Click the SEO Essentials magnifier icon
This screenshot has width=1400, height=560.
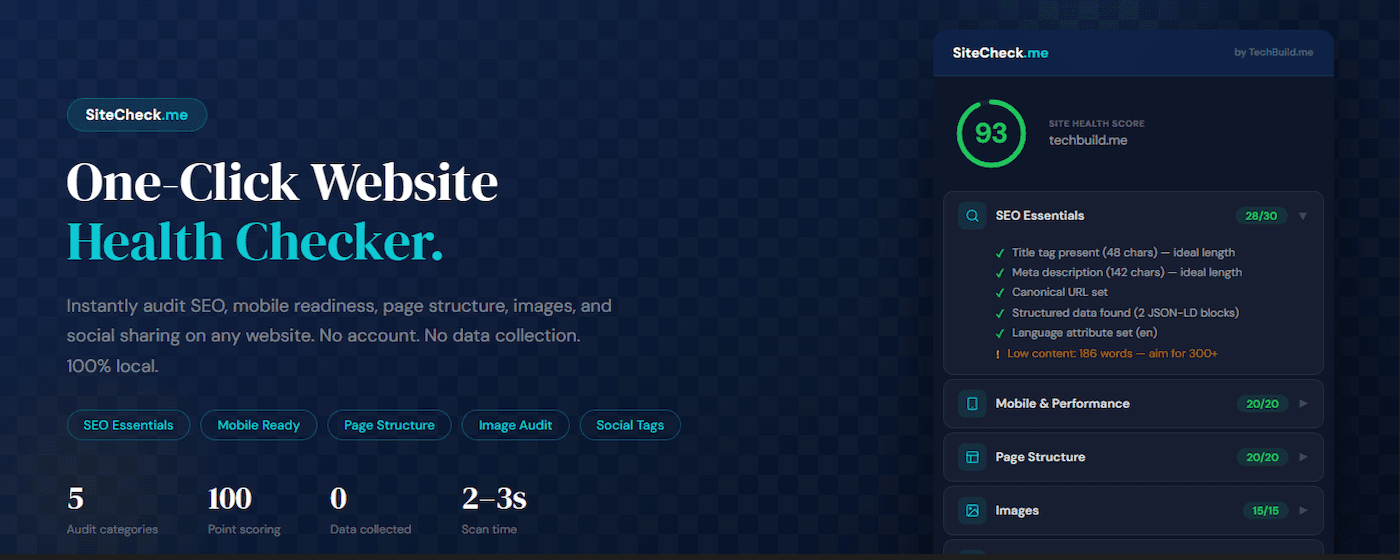[971, 216]
